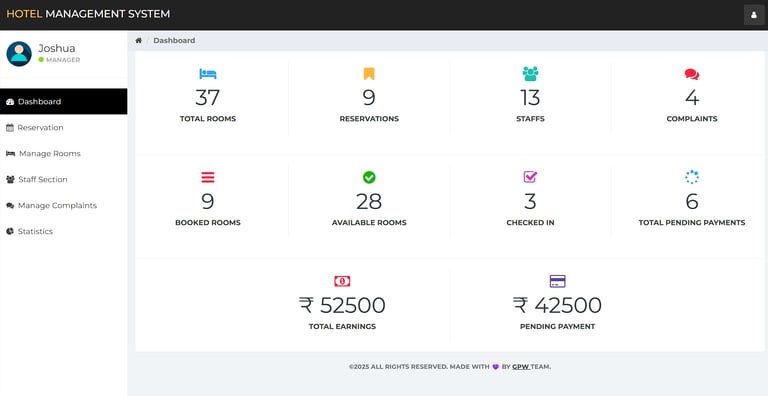768x396 pixels.
Task: Click the red Booked Rooms list icon
Action: [x=208, y=177]
